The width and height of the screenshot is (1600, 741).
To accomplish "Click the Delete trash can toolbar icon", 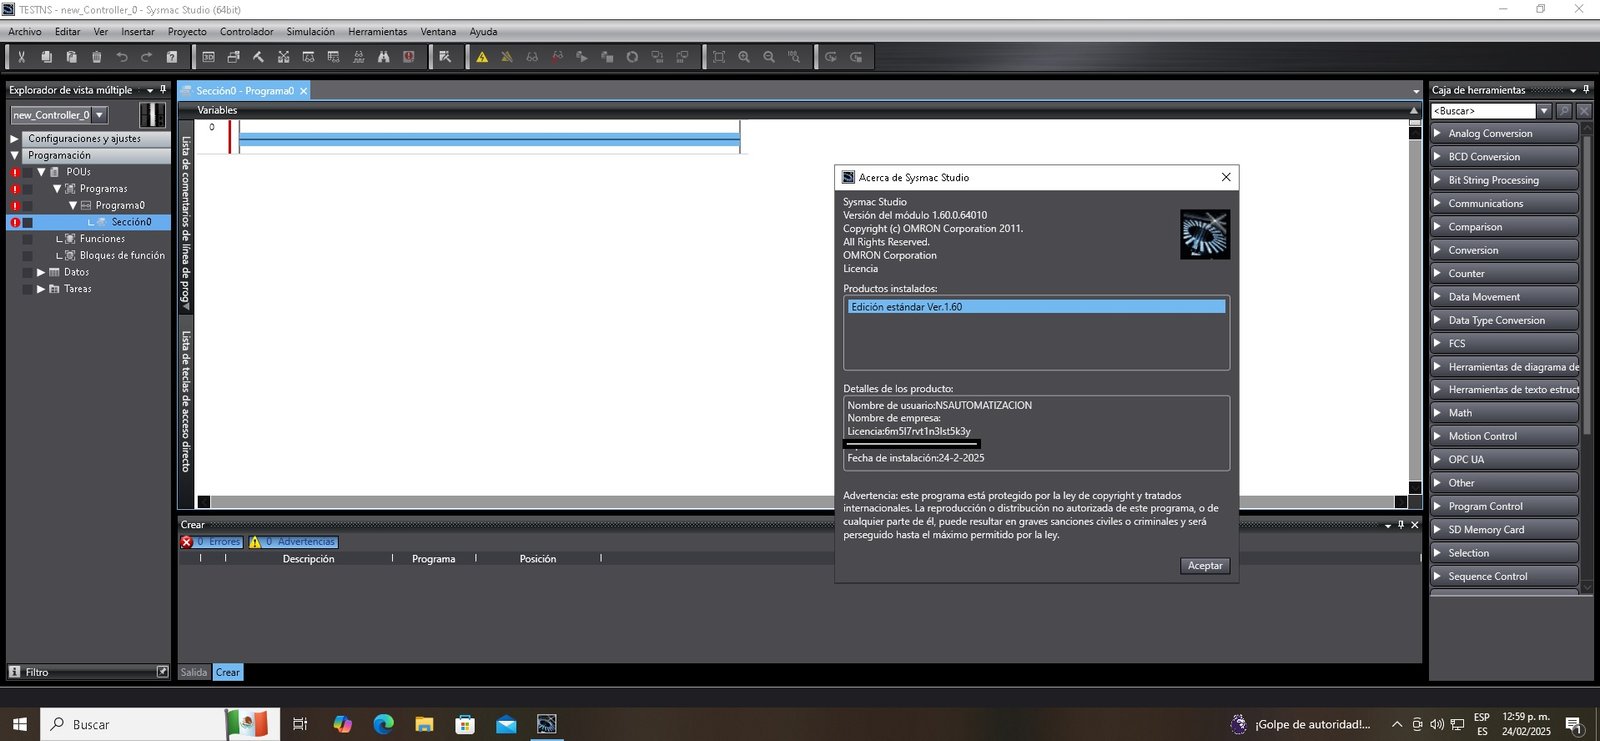I will 96,57.
